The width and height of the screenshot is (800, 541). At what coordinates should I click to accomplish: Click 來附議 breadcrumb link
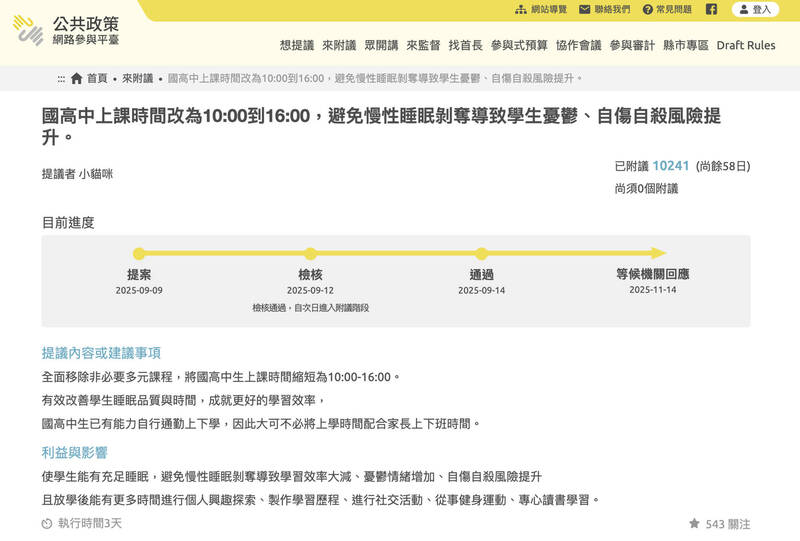click(138, 78)
